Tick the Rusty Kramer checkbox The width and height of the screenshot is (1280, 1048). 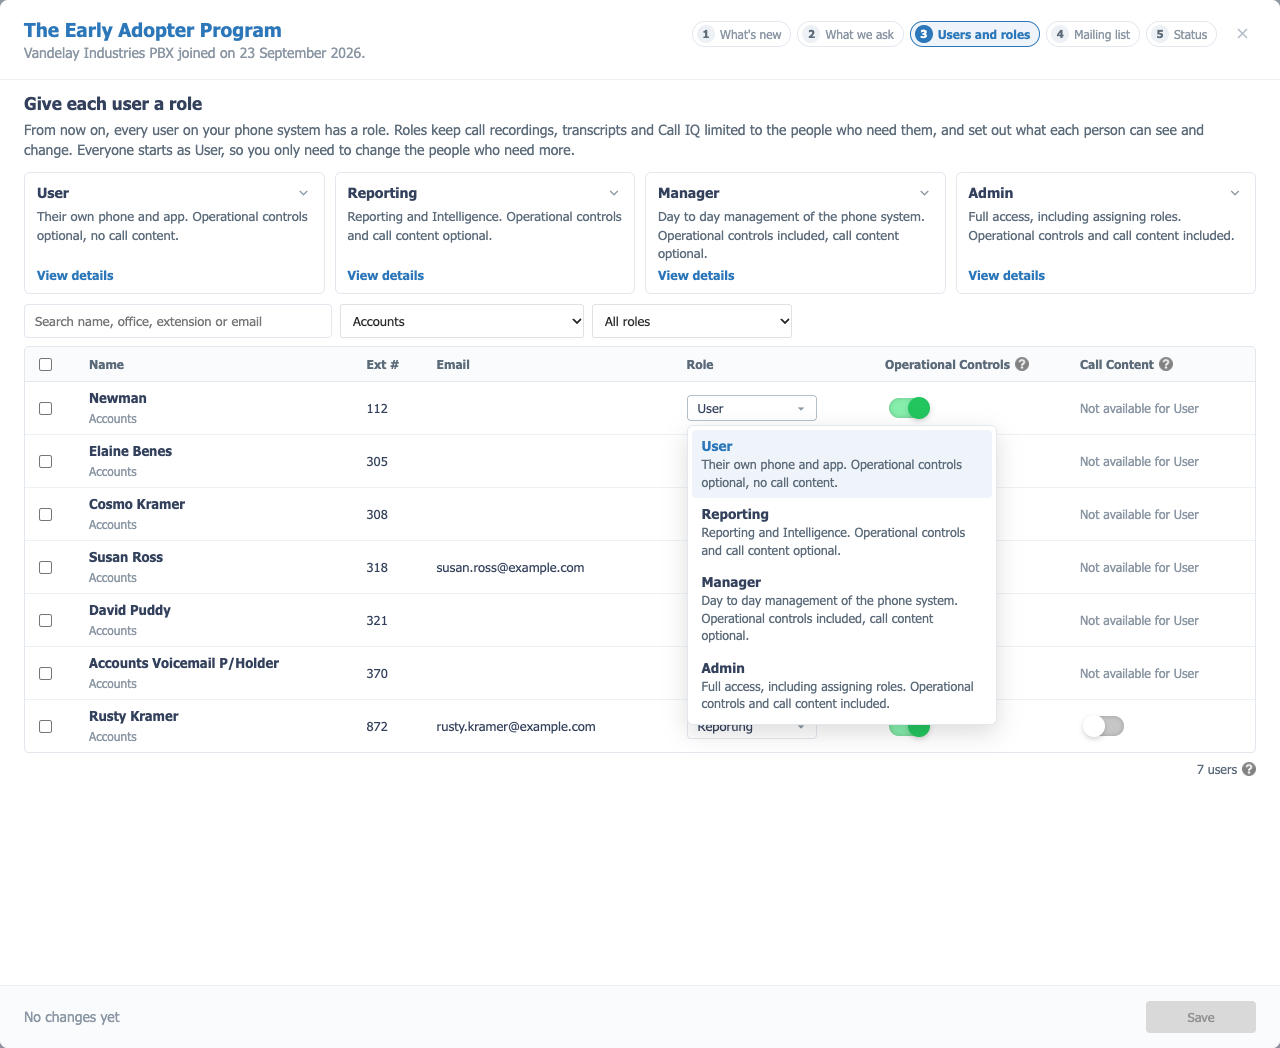tap(45, 726)
